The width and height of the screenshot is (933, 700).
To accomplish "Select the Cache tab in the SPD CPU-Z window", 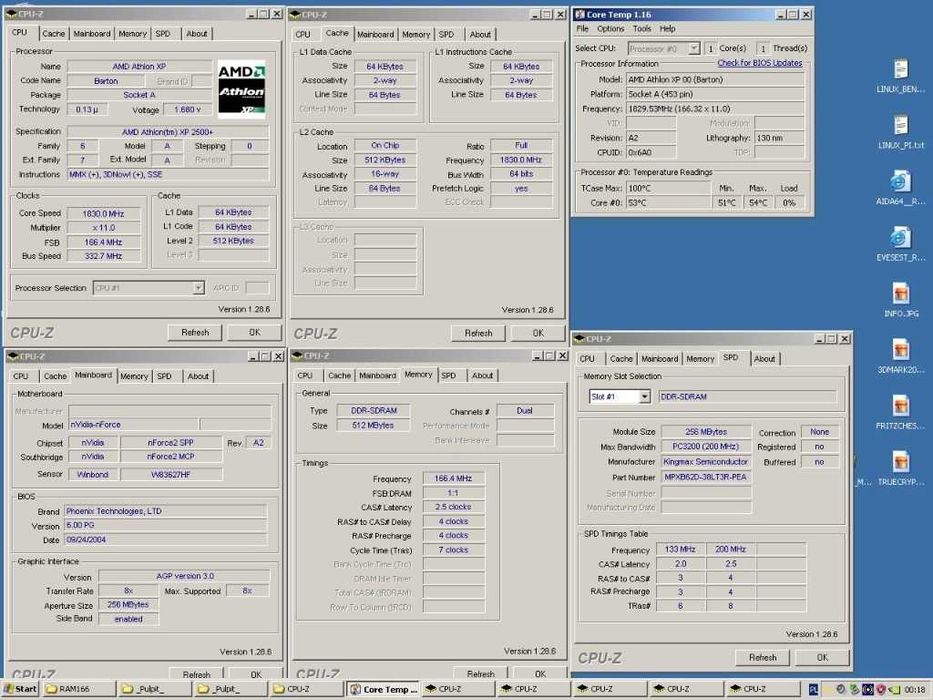I will pyautogui.click(x=621, y=359).
